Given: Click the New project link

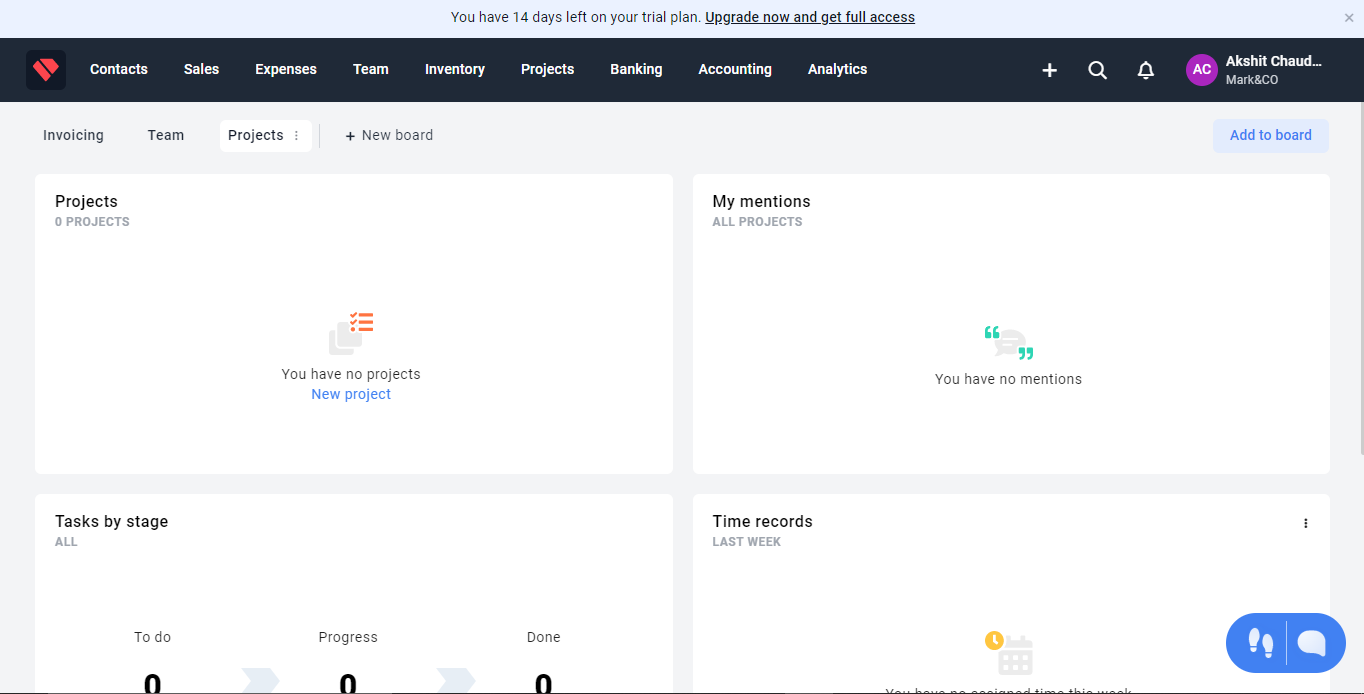Looking at the screenshot, I should tap(351, 395).
